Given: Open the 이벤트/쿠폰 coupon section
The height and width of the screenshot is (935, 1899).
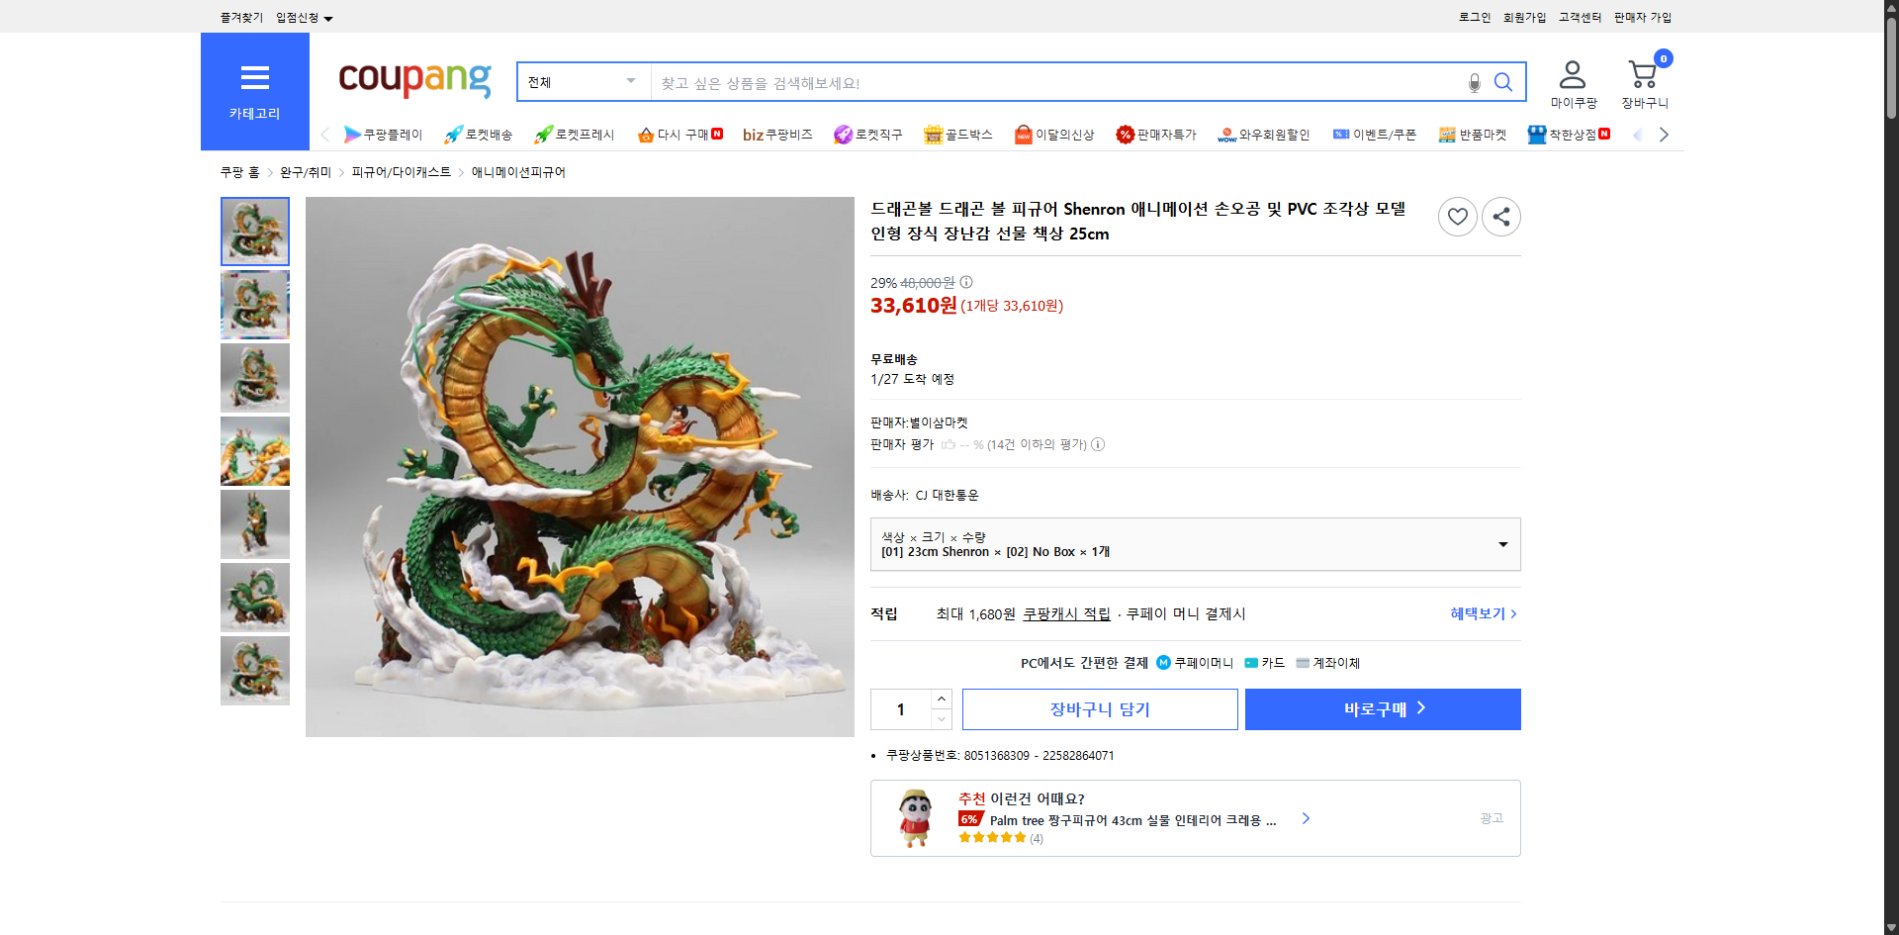Looking at the screenshot, I should (x=1340, y=134).
